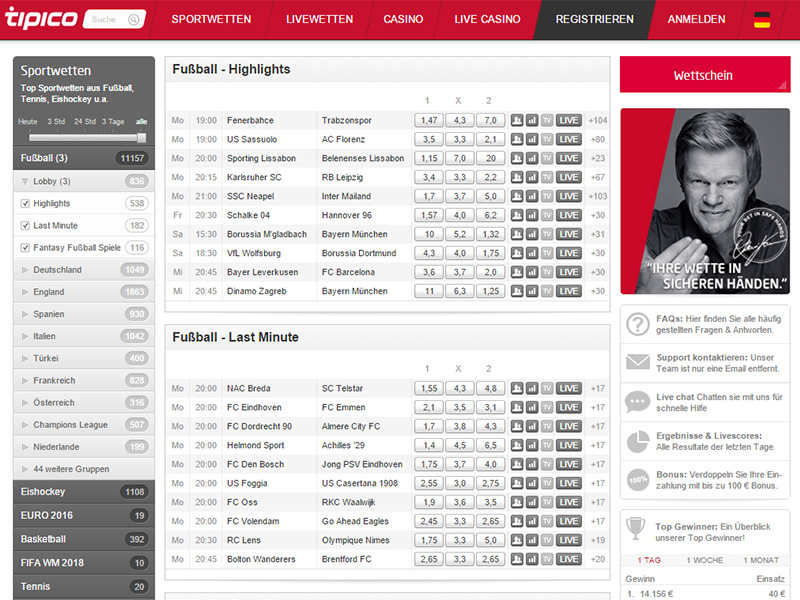Open statistics chart icon for Fenerbahce match
Screen dimensions: 800x600
click(532, 120)
